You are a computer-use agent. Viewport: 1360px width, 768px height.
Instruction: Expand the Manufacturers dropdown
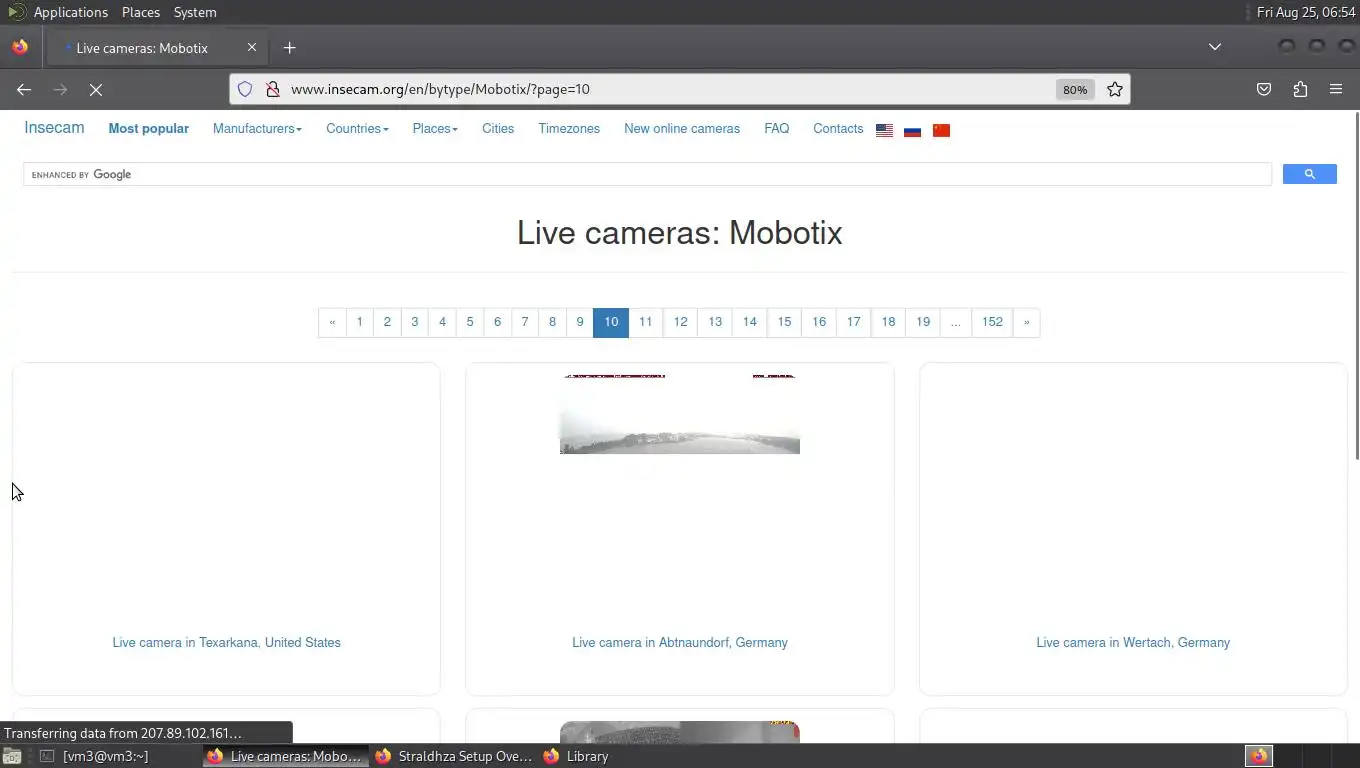pos(257,128)
